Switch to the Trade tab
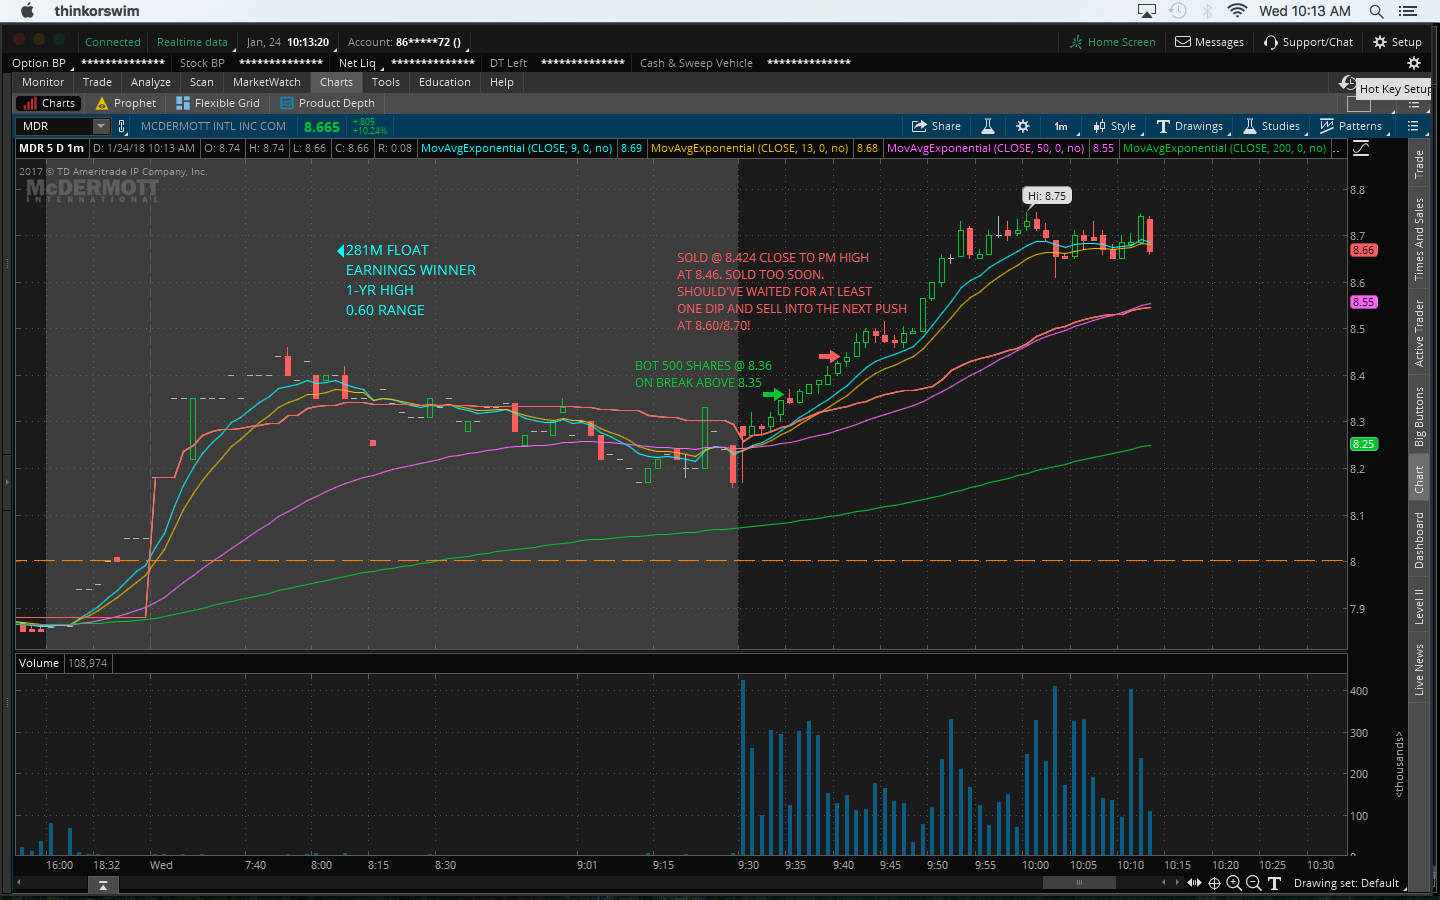The width and height of the screenshot is (1440, 900). (97, 82)
